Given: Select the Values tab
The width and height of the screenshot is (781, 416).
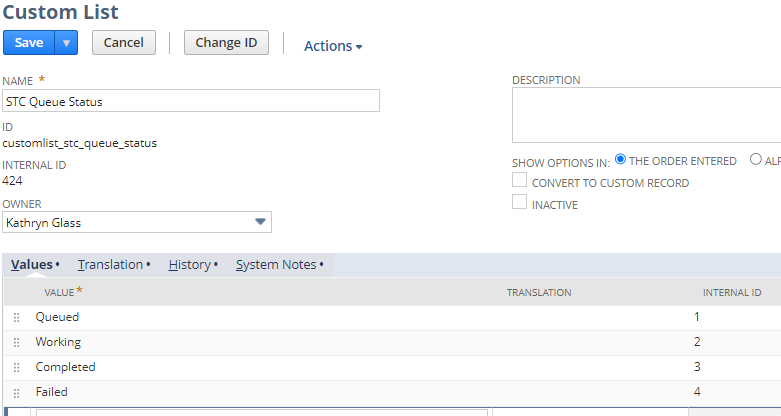Looking at the screenshot, I should [32, 265].
